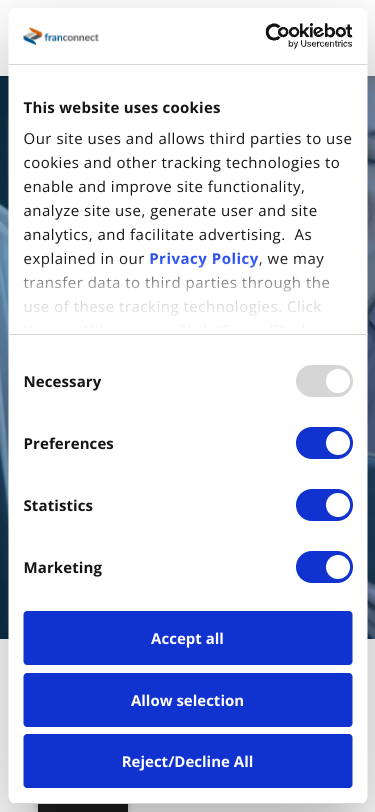Open the Cookiebot logo link
This screenshot has width=375, height=812.
pyautogui.click(x=309, y=35)
